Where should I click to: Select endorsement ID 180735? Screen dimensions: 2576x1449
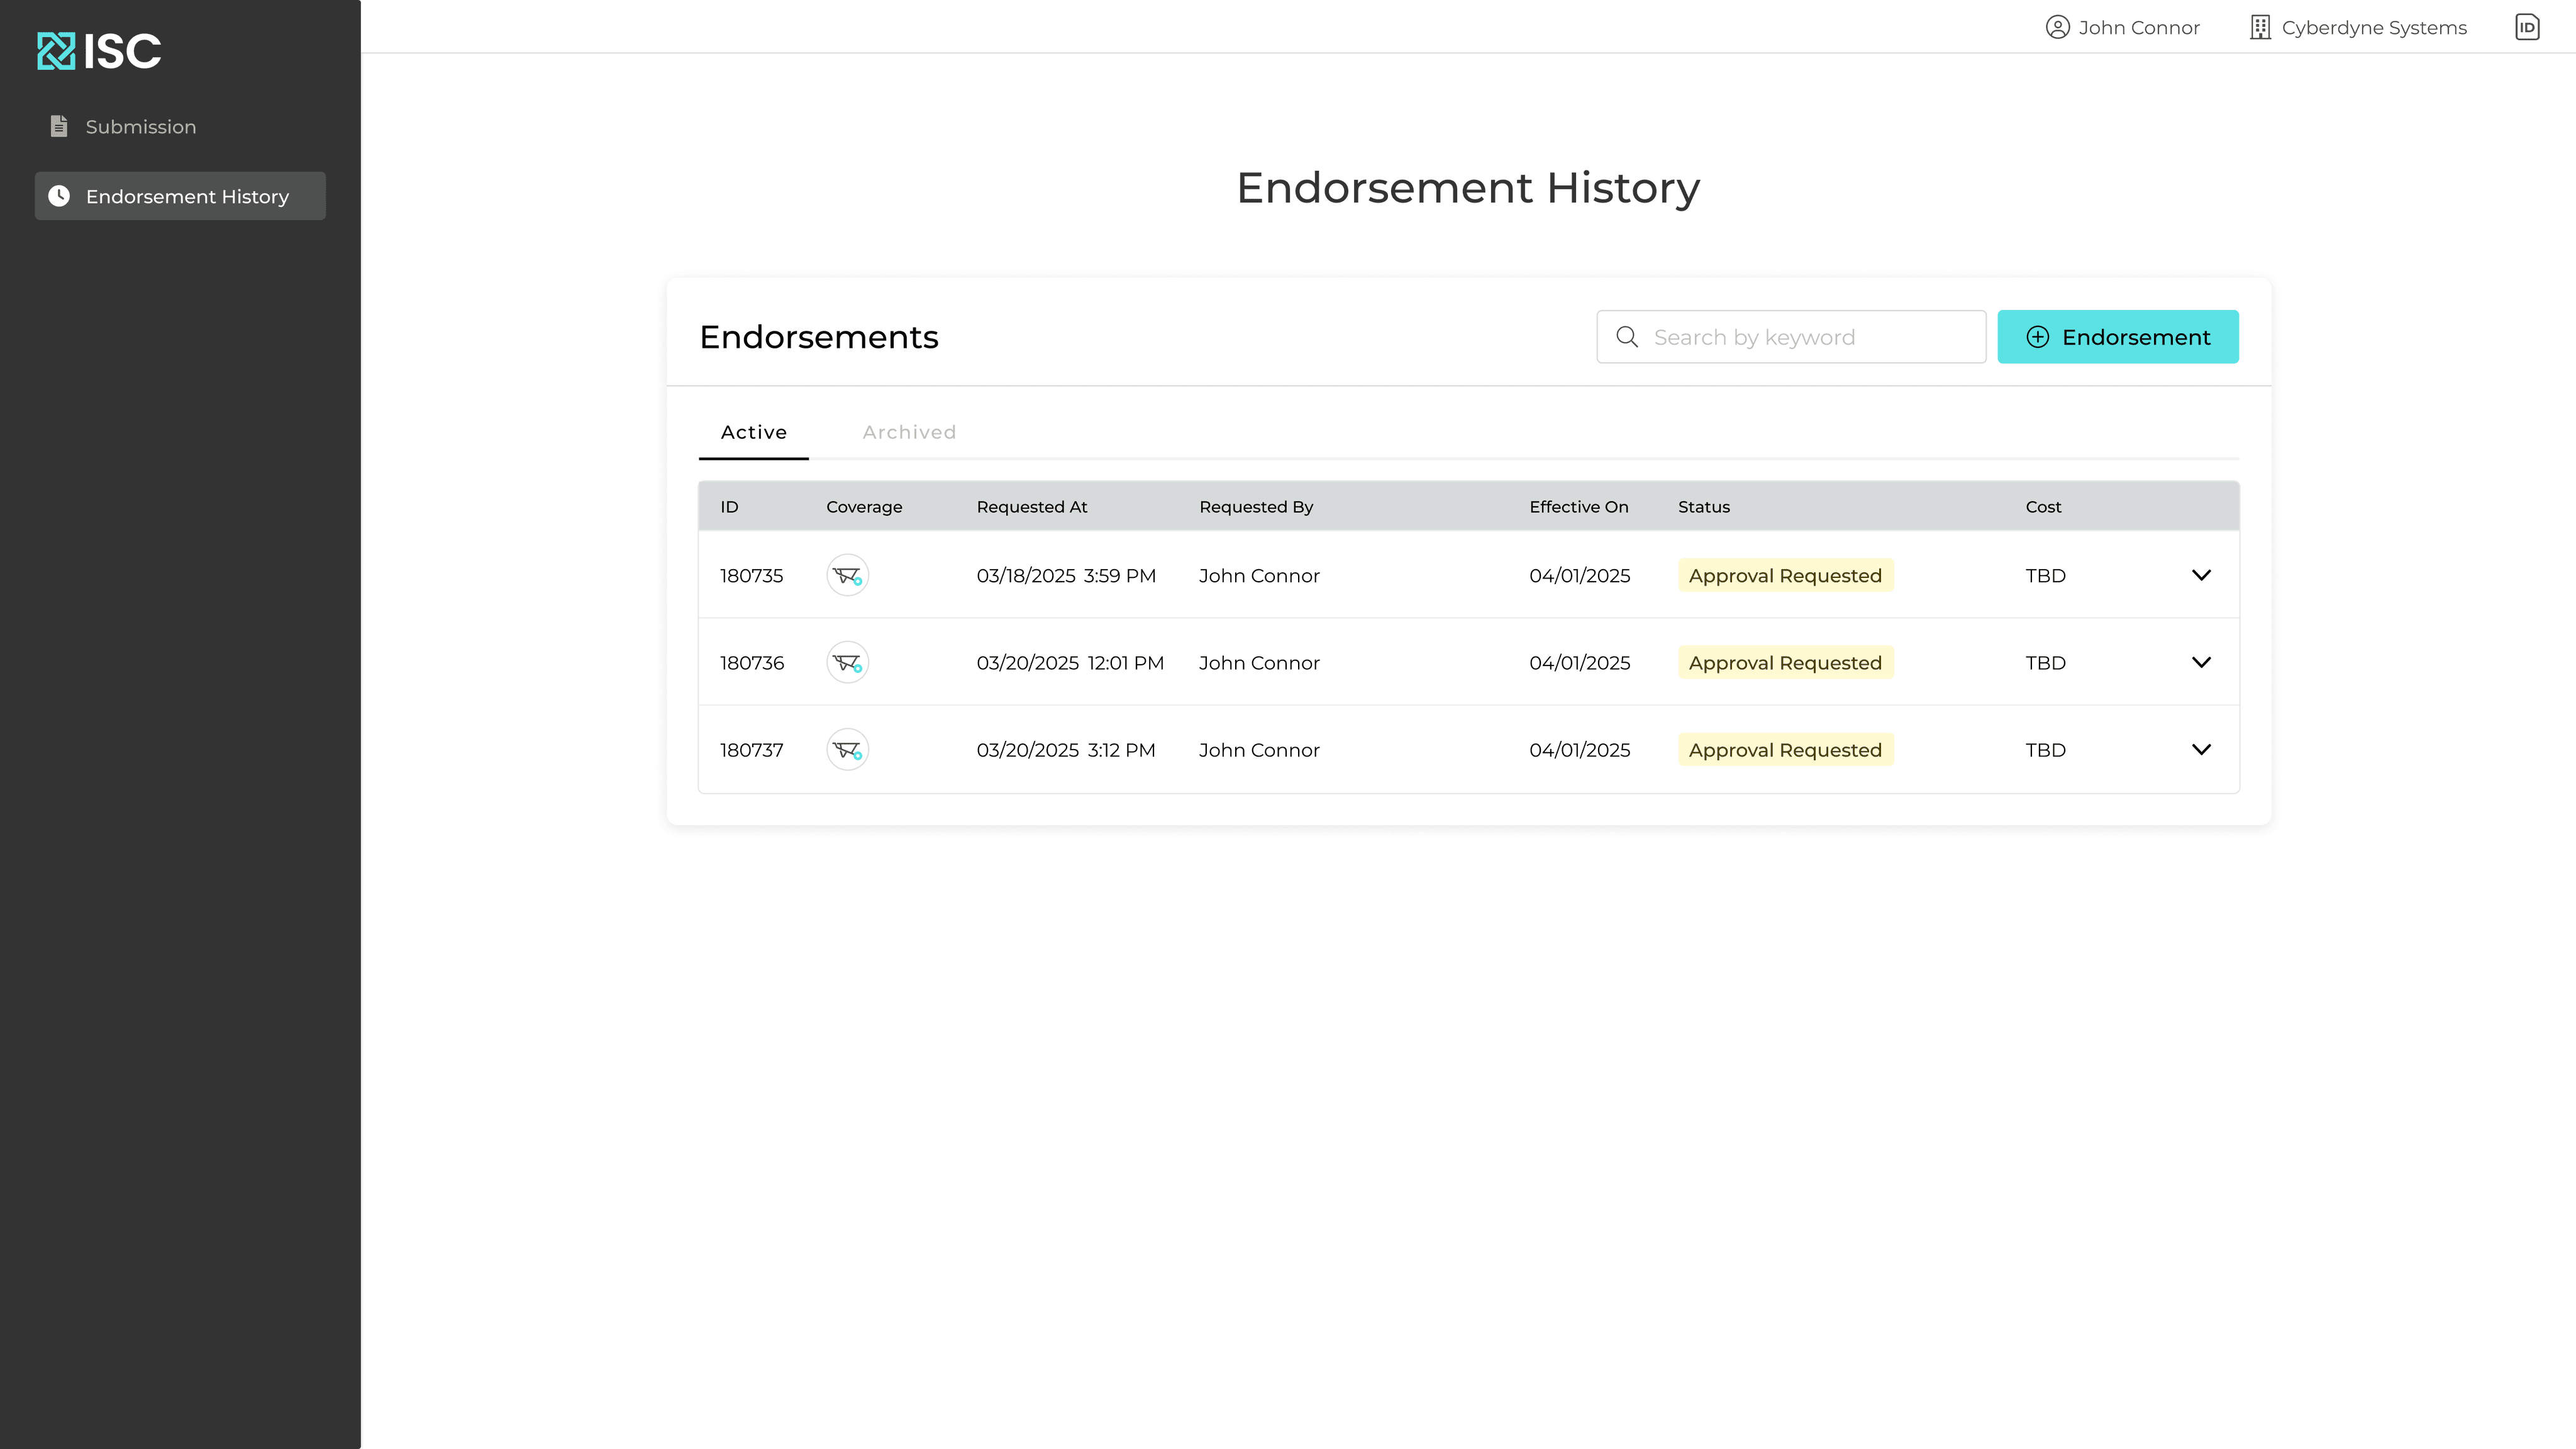tap(752, 576)
